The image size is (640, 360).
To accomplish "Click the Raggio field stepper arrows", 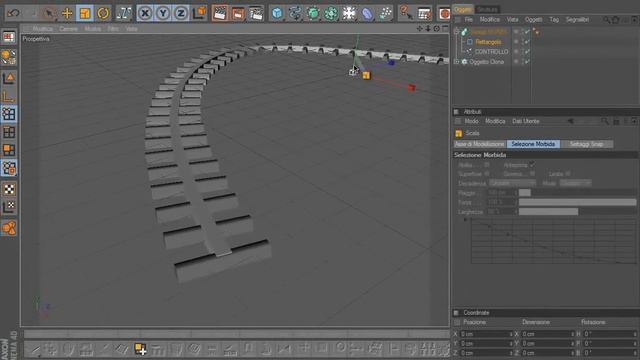I will pos(516,193).
